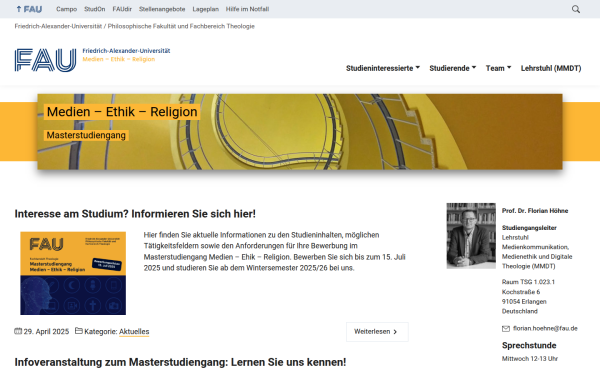600x375 pixels.
Task: Click the Studiengangsleiter label
Action: click(x=529, y=228)
